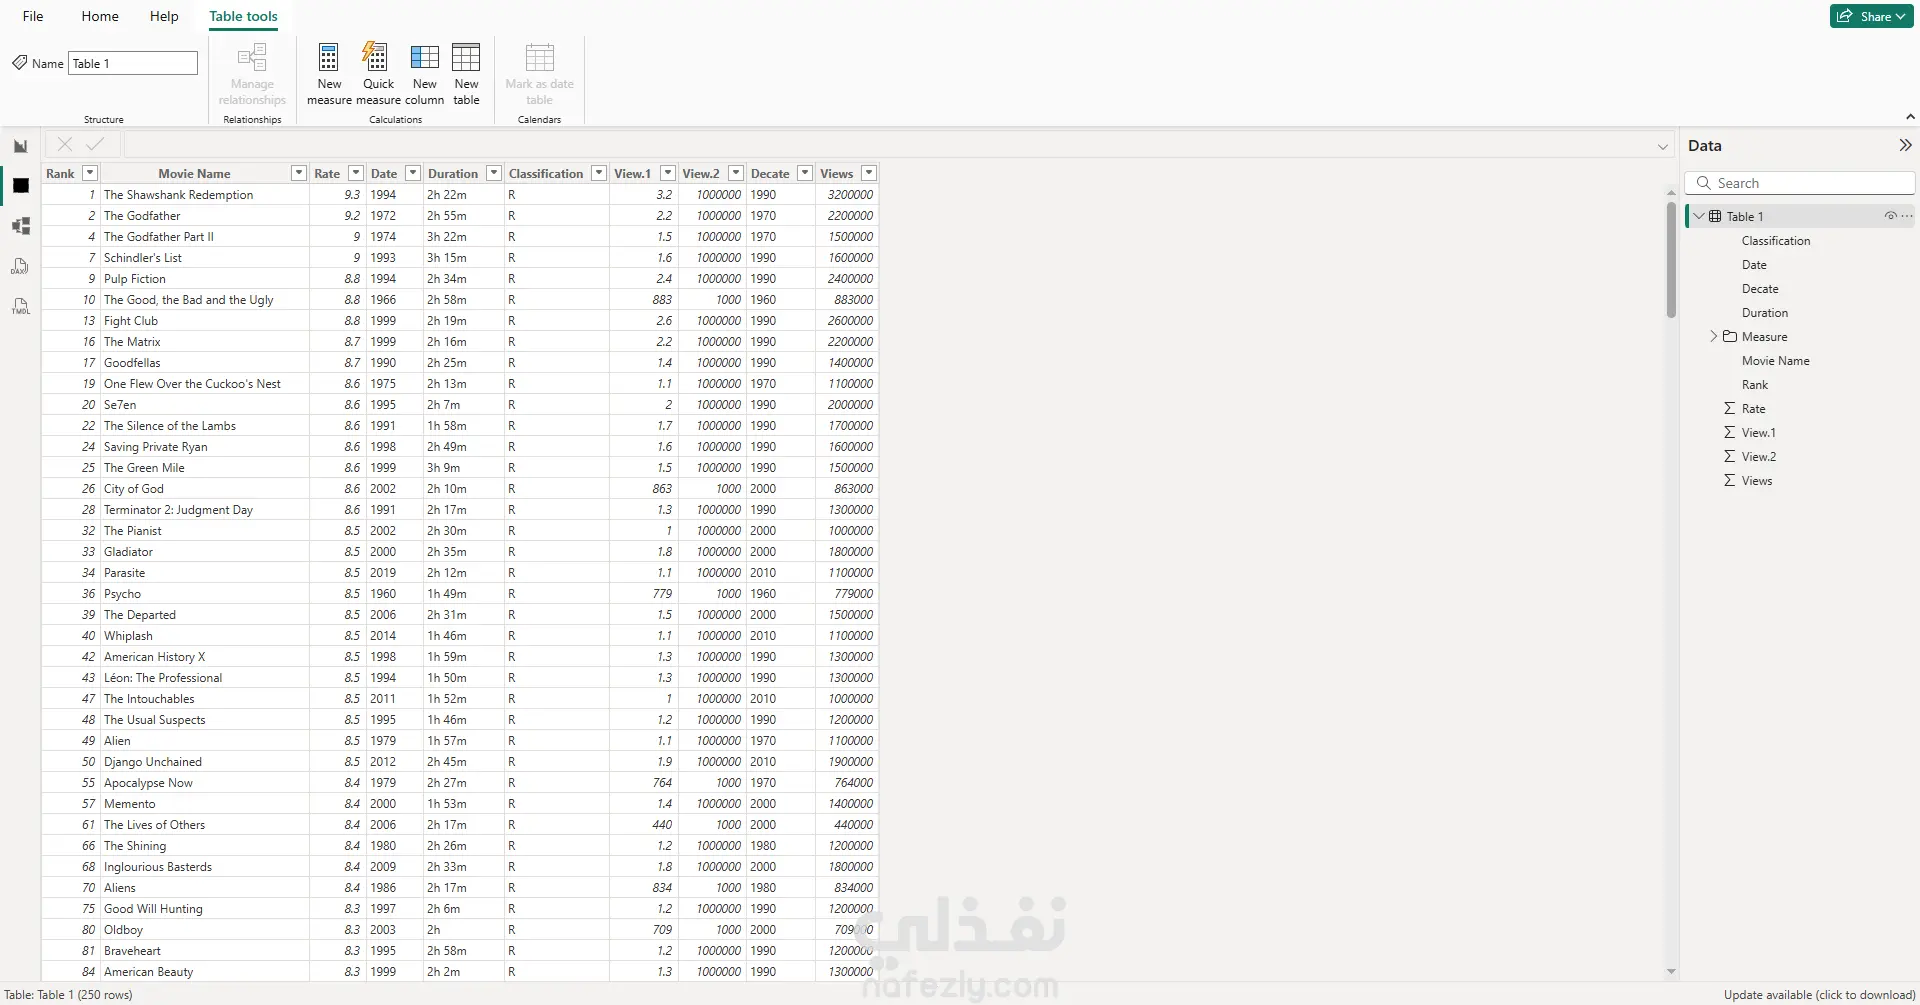Click Manage relationships icon
Viewport: 1920px width, 1005px height.
coord(252,57)
